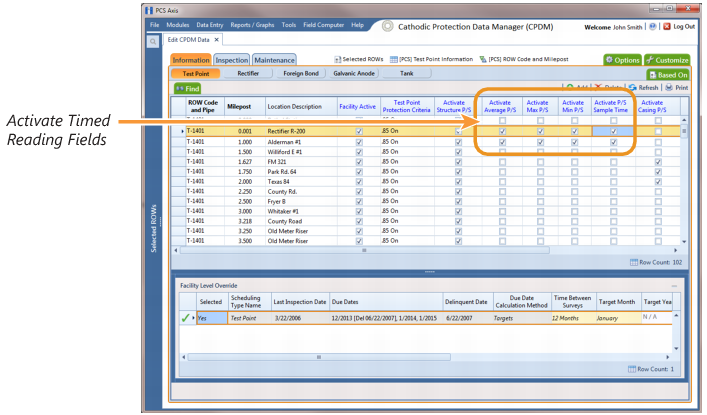Click the top grid horizontal scrollbar right arrow
Viewport: 707px width, 415px height.
pos(675,250)
